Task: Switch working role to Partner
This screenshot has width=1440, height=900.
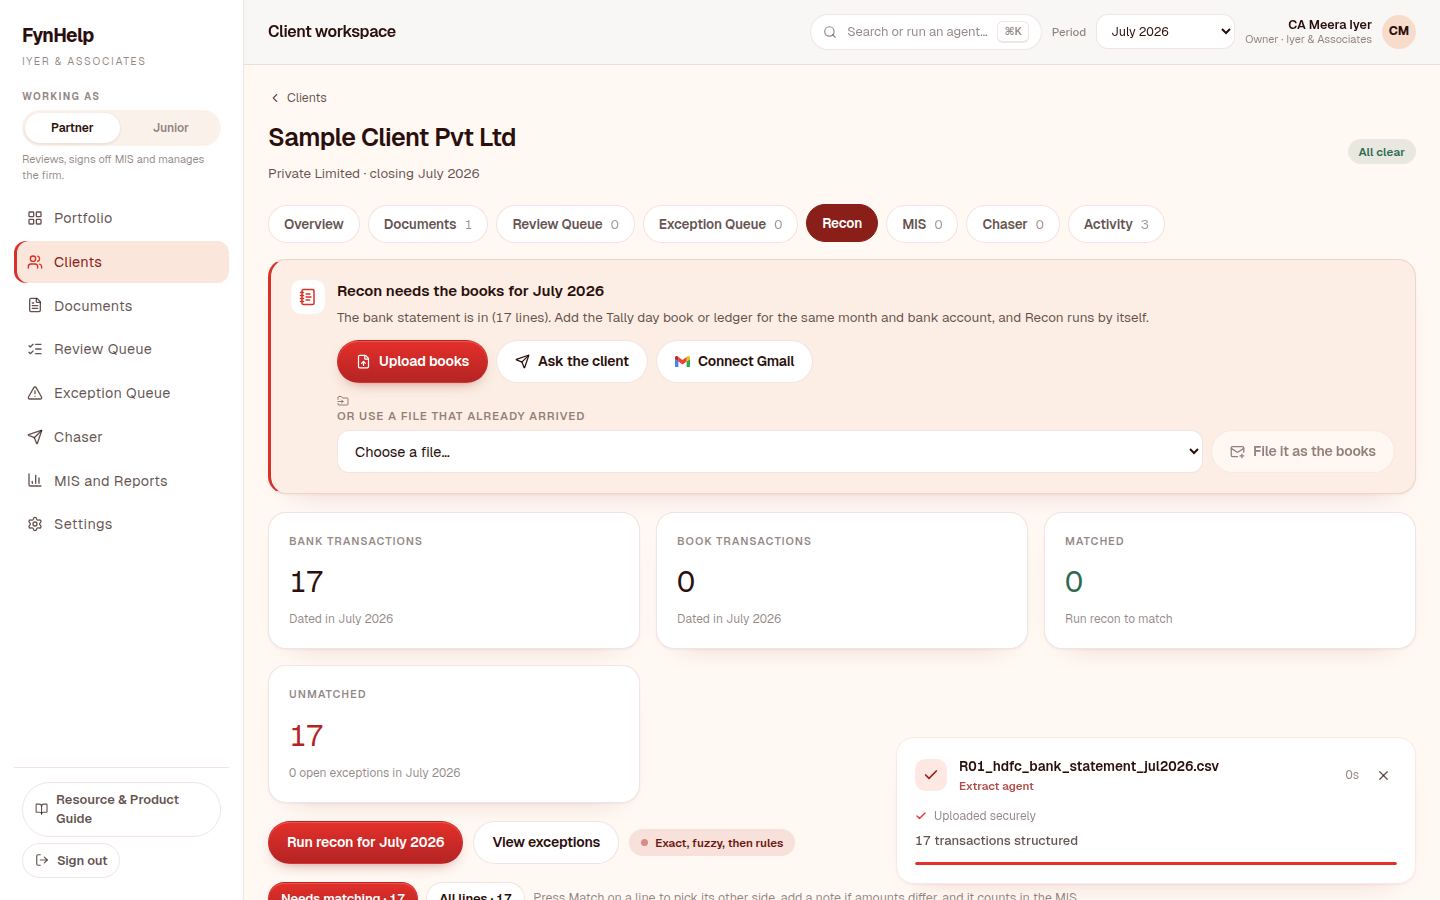Action: pos(72,128)
